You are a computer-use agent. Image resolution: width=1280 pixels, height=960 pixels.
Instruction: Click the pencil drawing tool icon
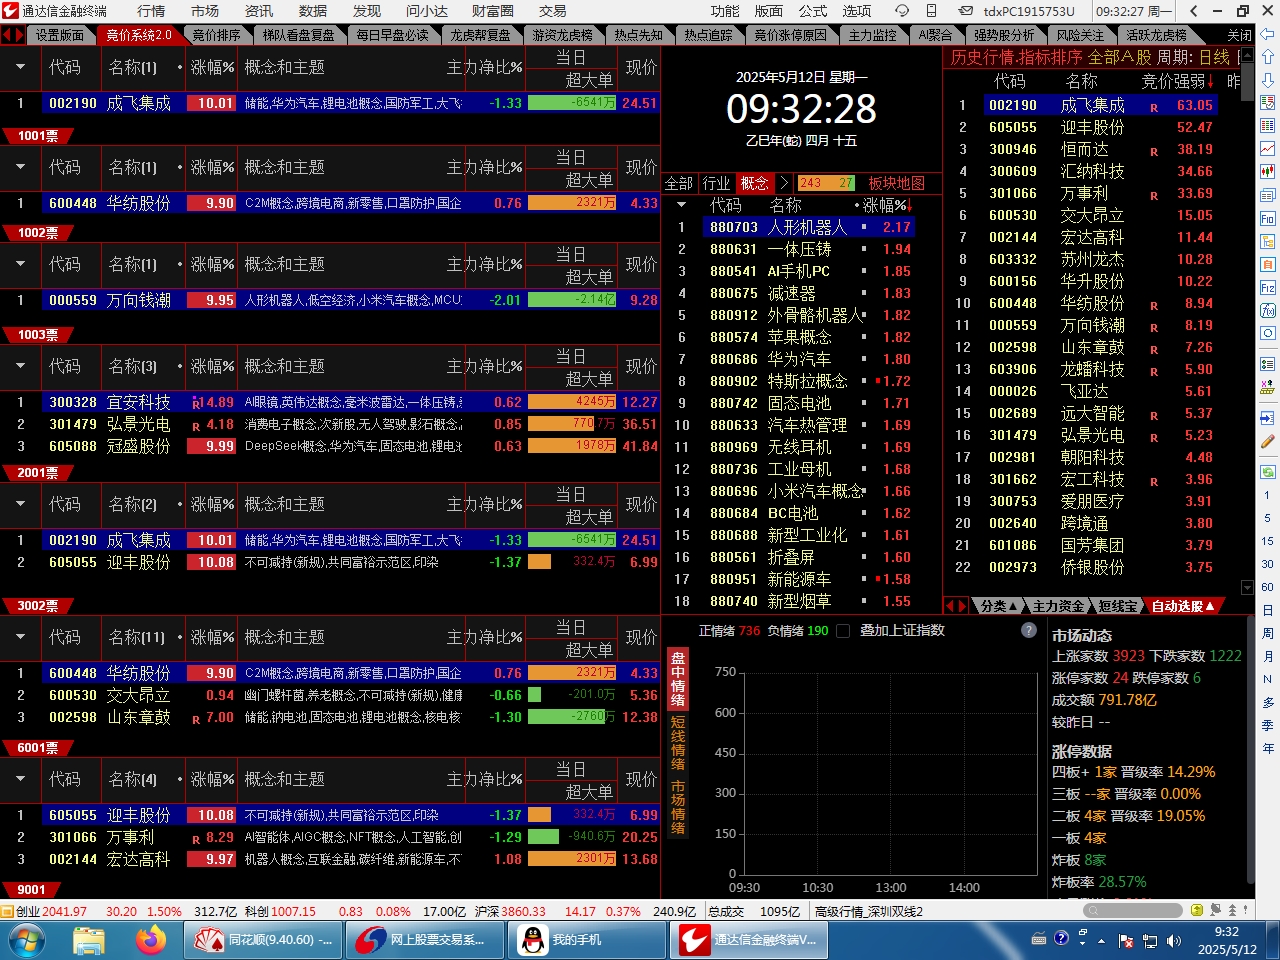click(1268, 441)
